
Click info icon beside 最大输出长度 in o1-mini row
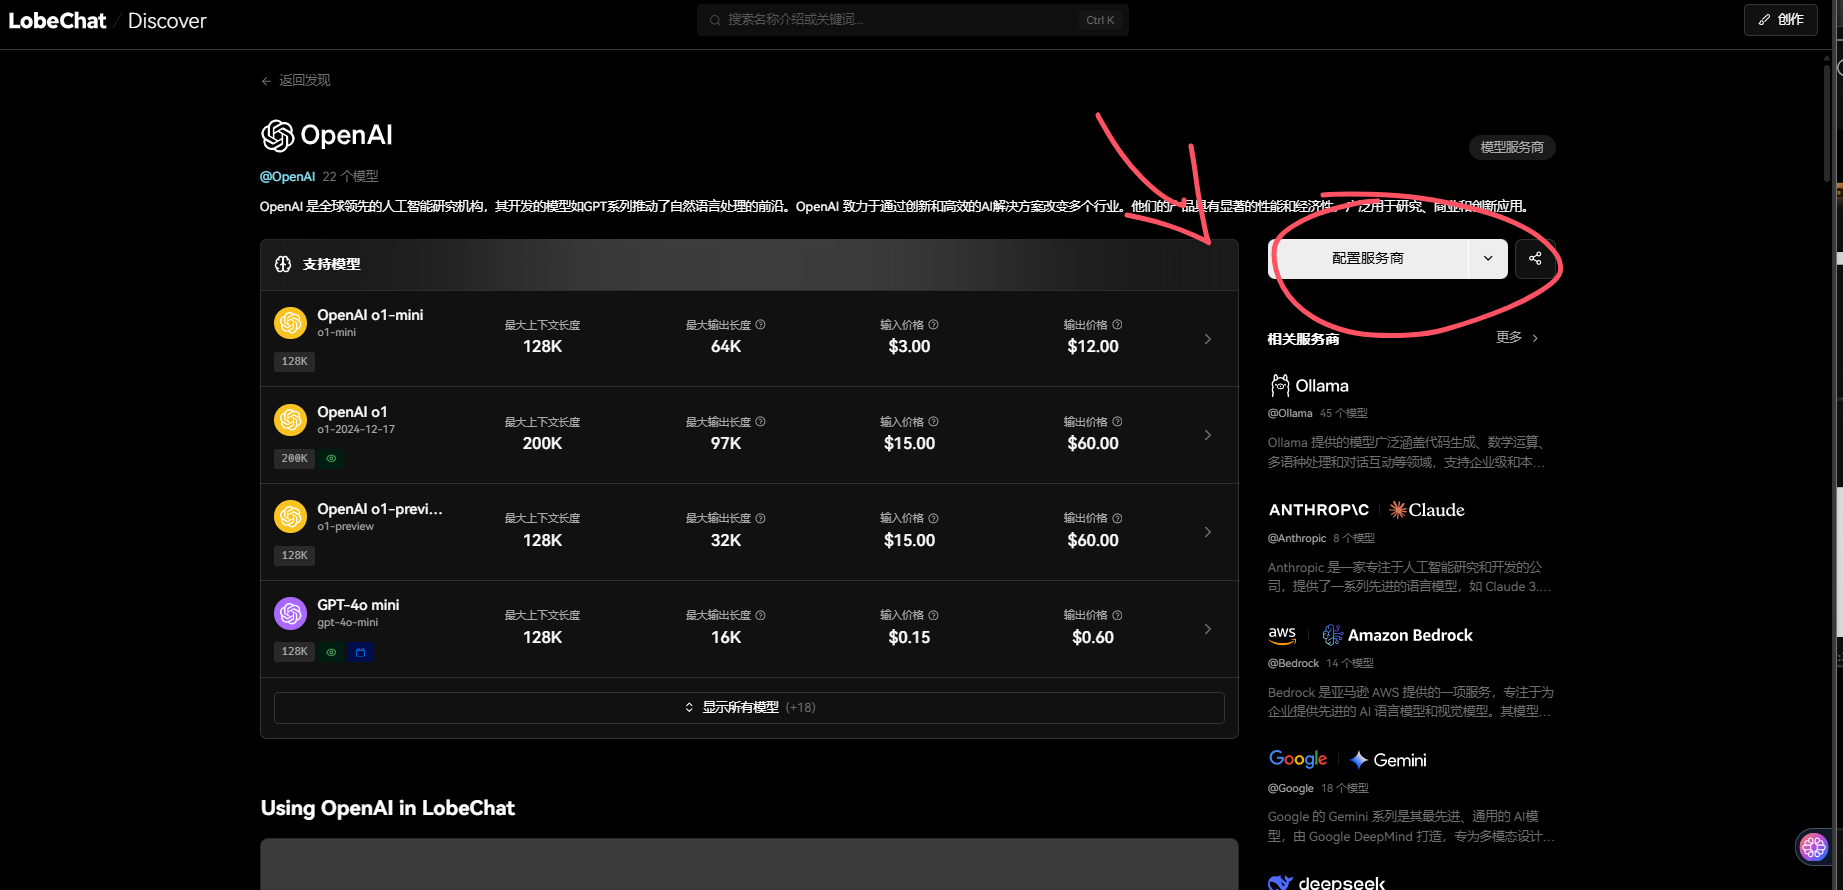coord(761,324)
